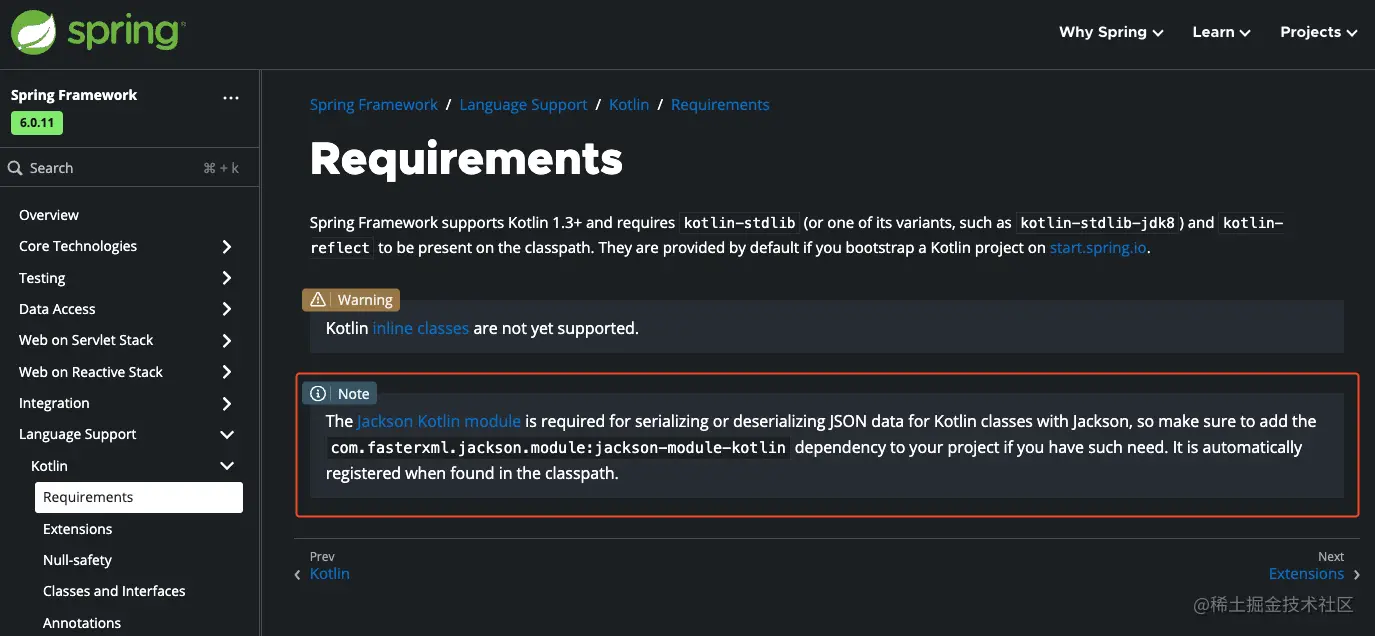Open the Jackson Kotlin module link

coord(438,421)
